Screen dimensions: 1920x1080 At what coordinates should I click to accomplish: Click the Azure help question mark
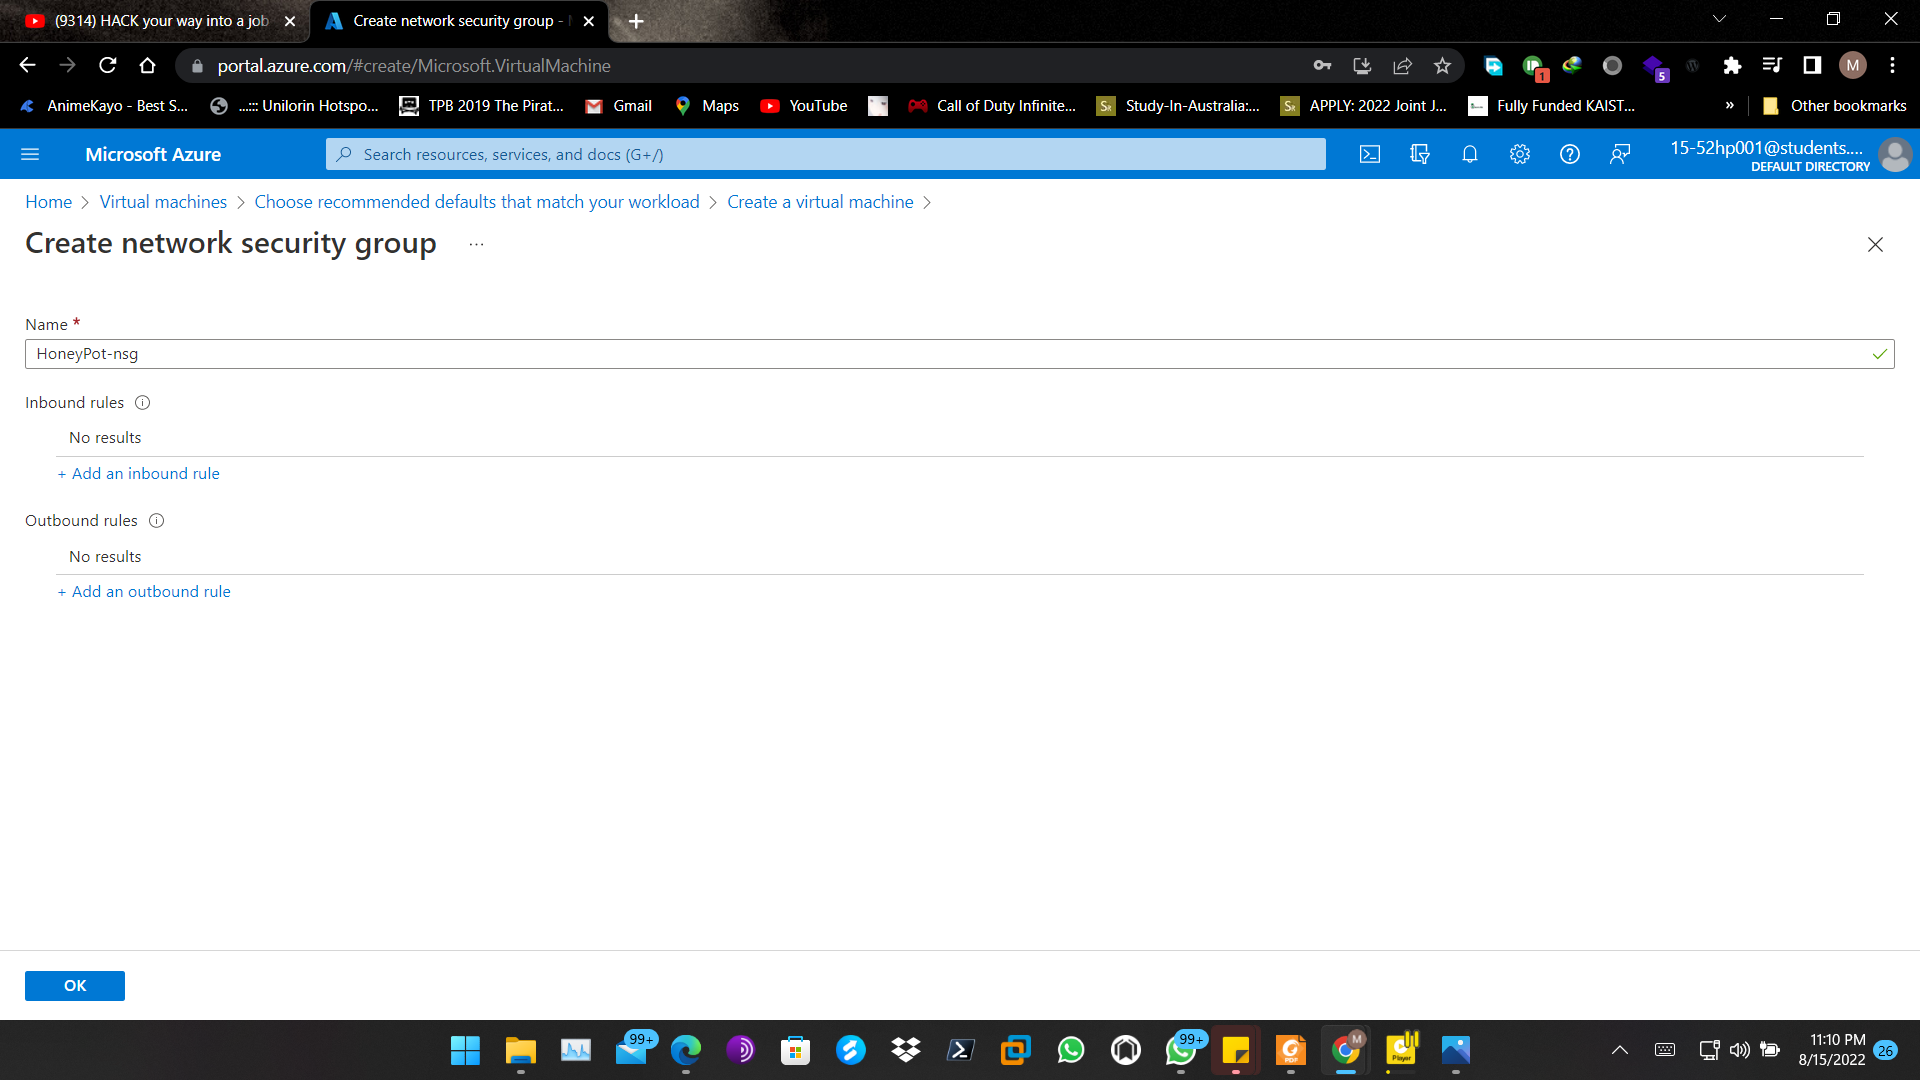[1570, 154]
